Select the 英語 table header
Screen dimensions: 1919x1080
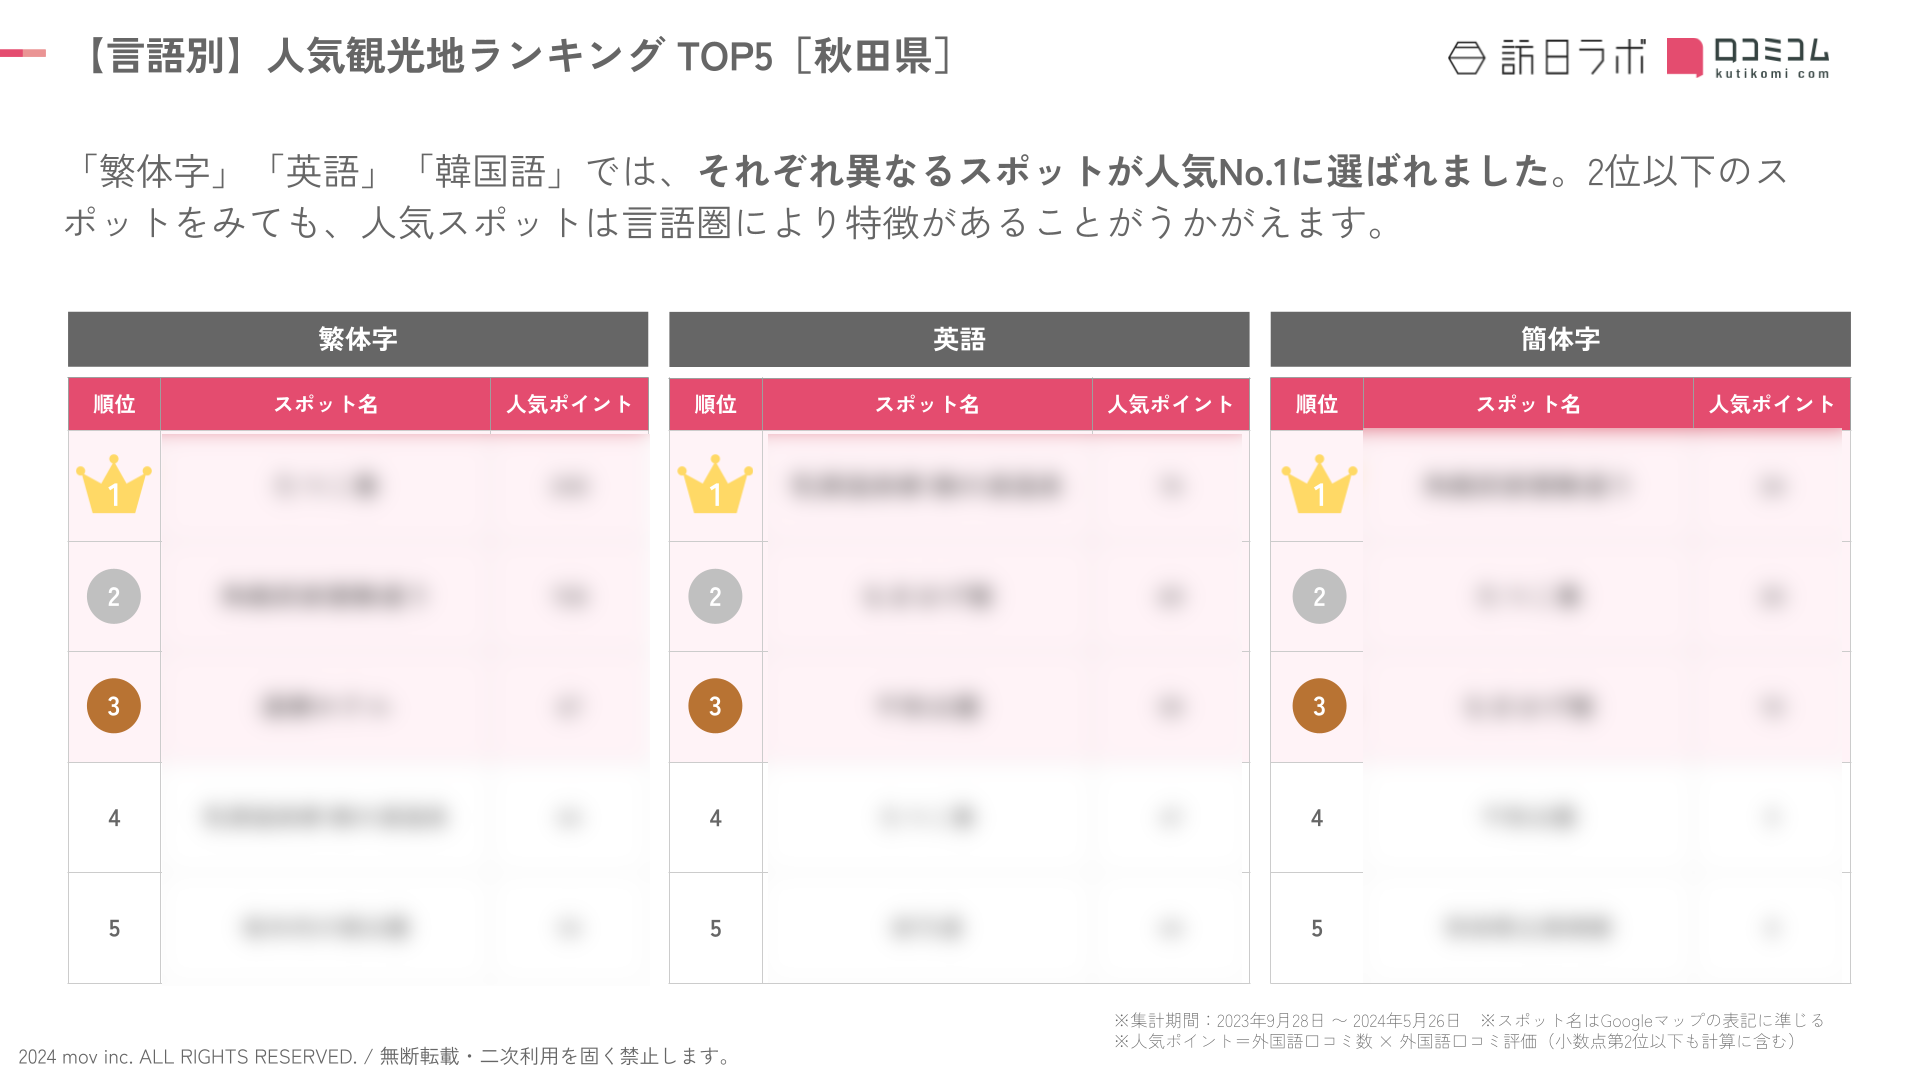(959, 340)
